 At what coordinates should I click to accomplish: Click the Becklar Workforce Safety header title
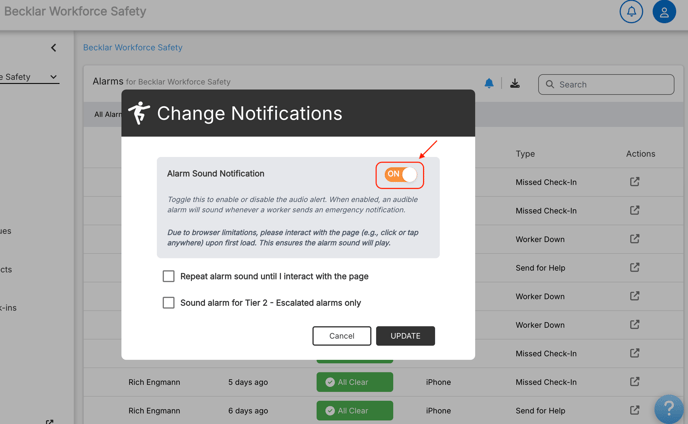tap(75, 11)
